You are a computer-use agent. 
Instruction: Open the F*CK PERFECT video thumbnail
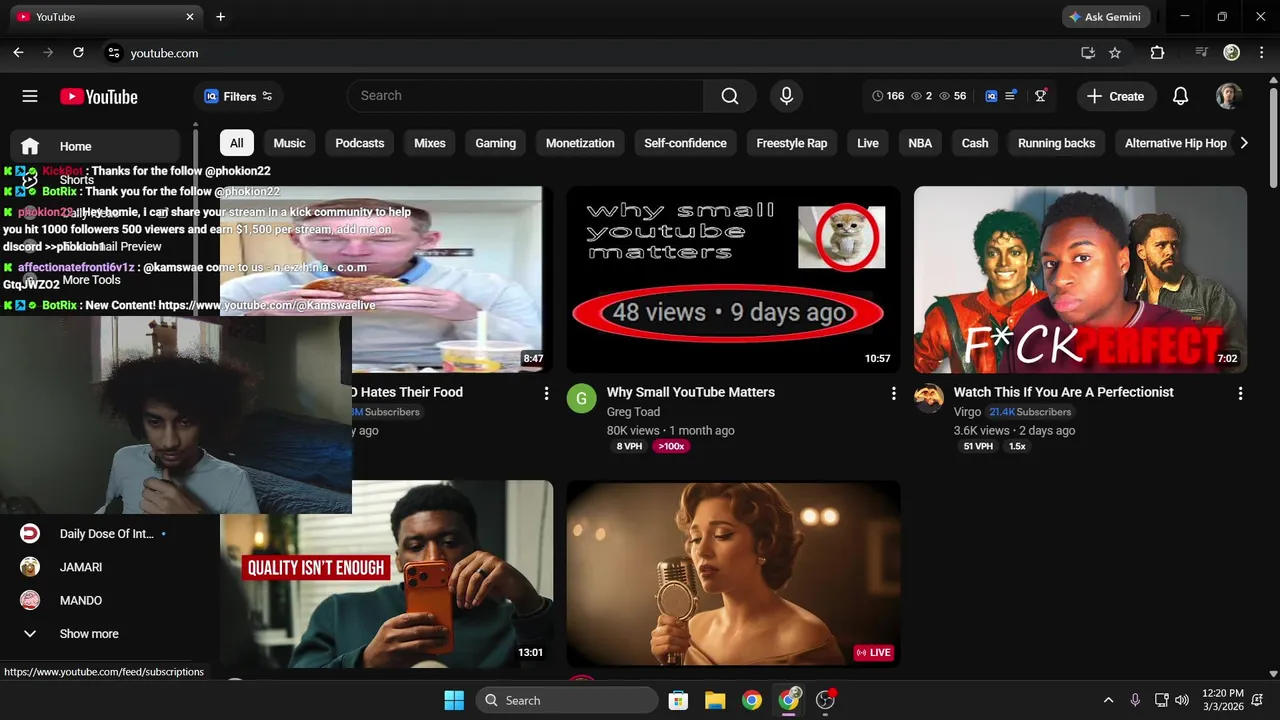(x=1080, y=279)
